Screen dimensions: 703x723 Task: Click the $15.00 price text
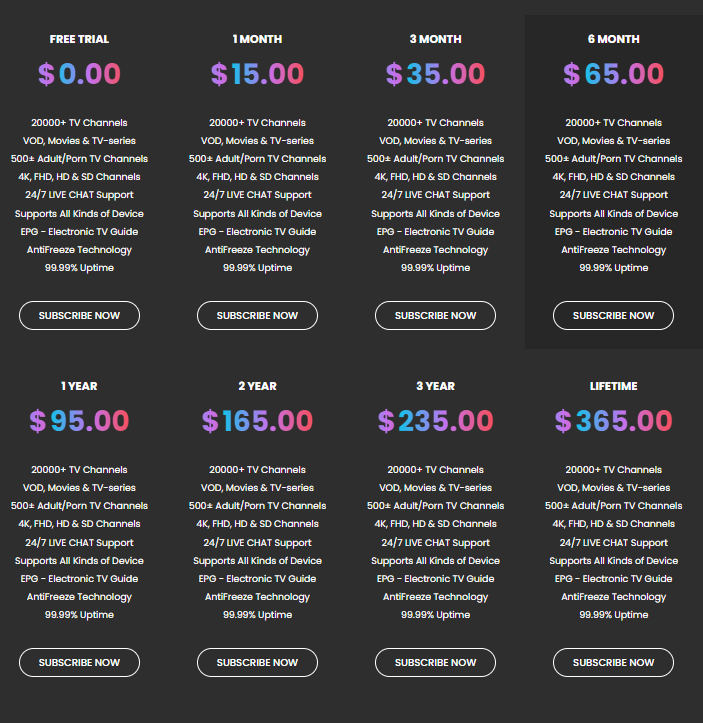257,74
